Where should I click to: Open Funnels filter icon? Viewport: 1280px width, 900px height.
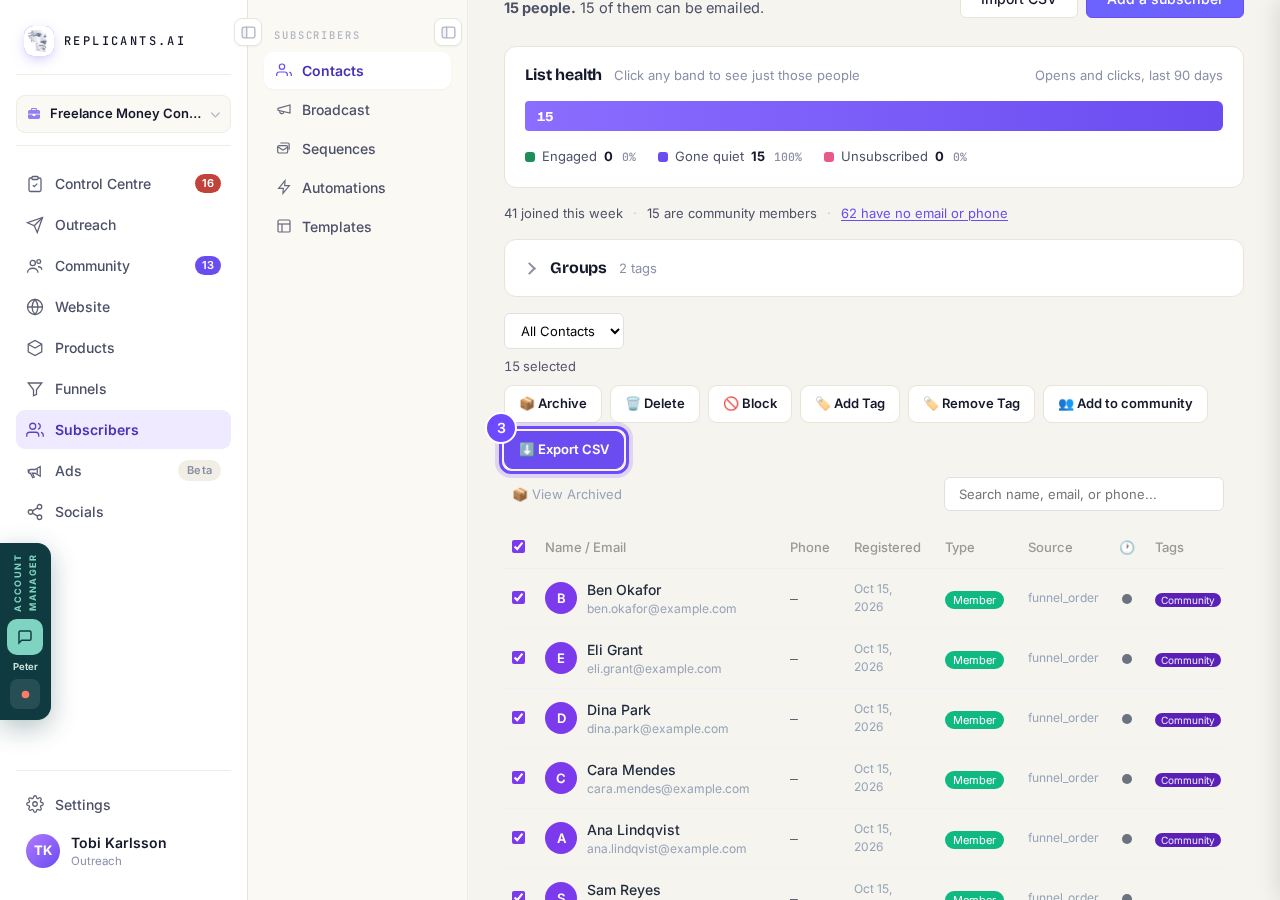pos(35,389)
